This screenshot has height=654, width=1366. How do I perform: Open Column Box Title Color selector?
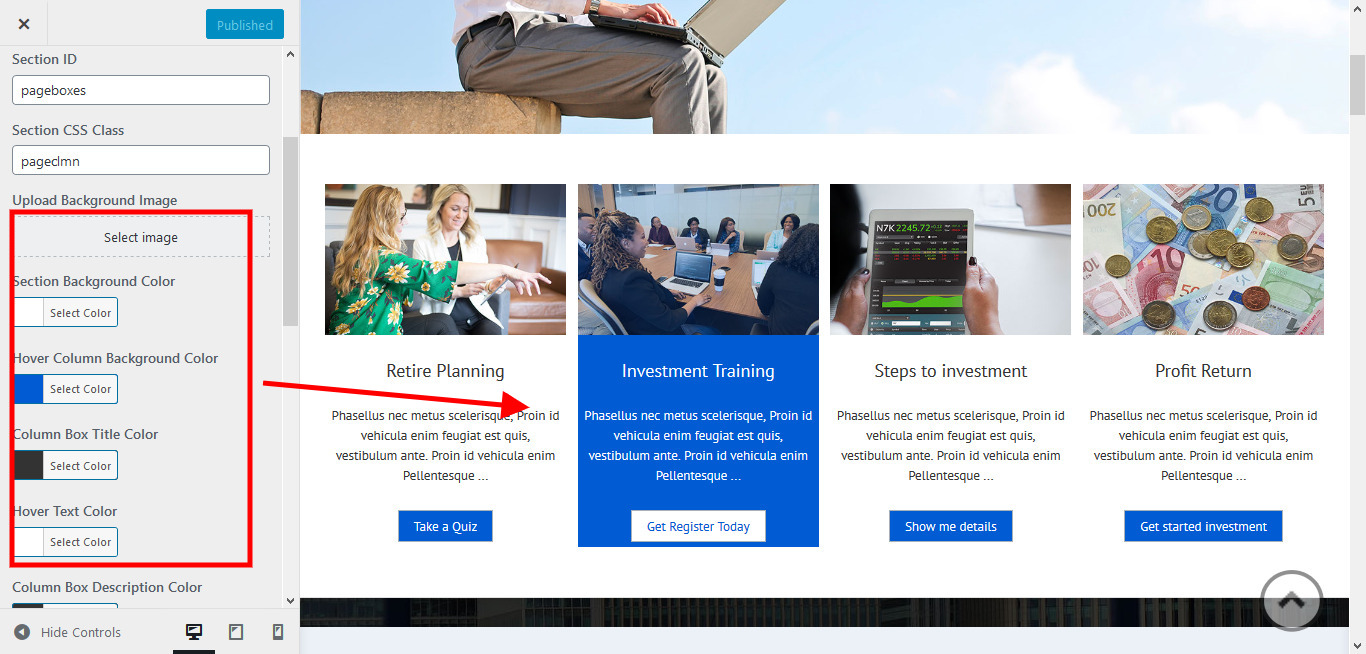pos(65,465)
